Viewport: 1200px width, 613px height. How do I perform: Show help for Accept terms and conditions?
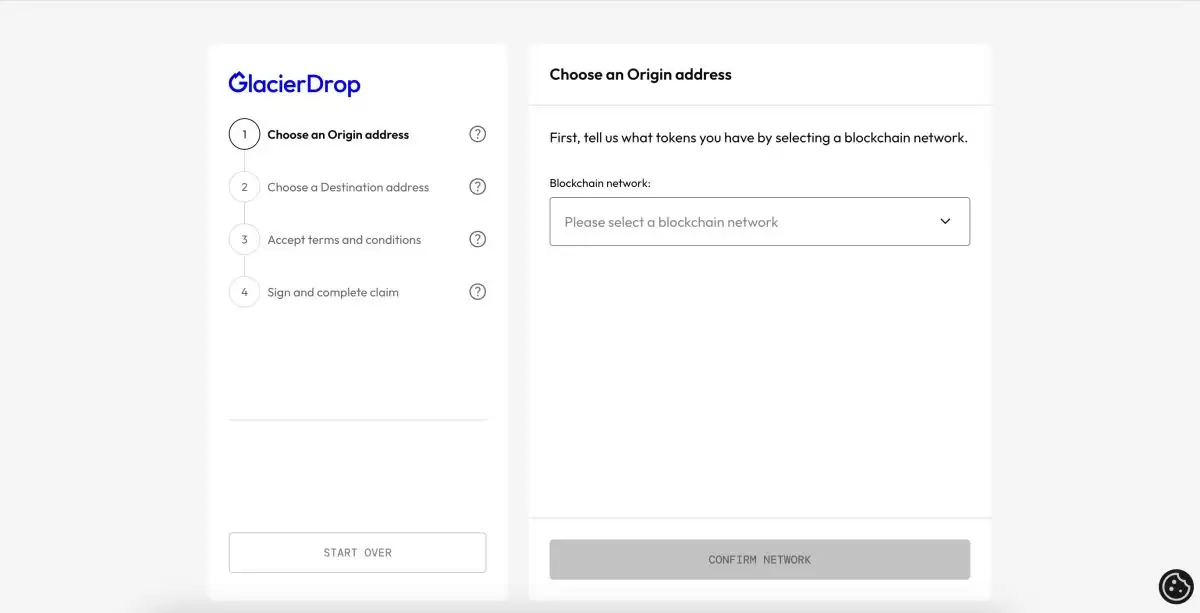478,239
